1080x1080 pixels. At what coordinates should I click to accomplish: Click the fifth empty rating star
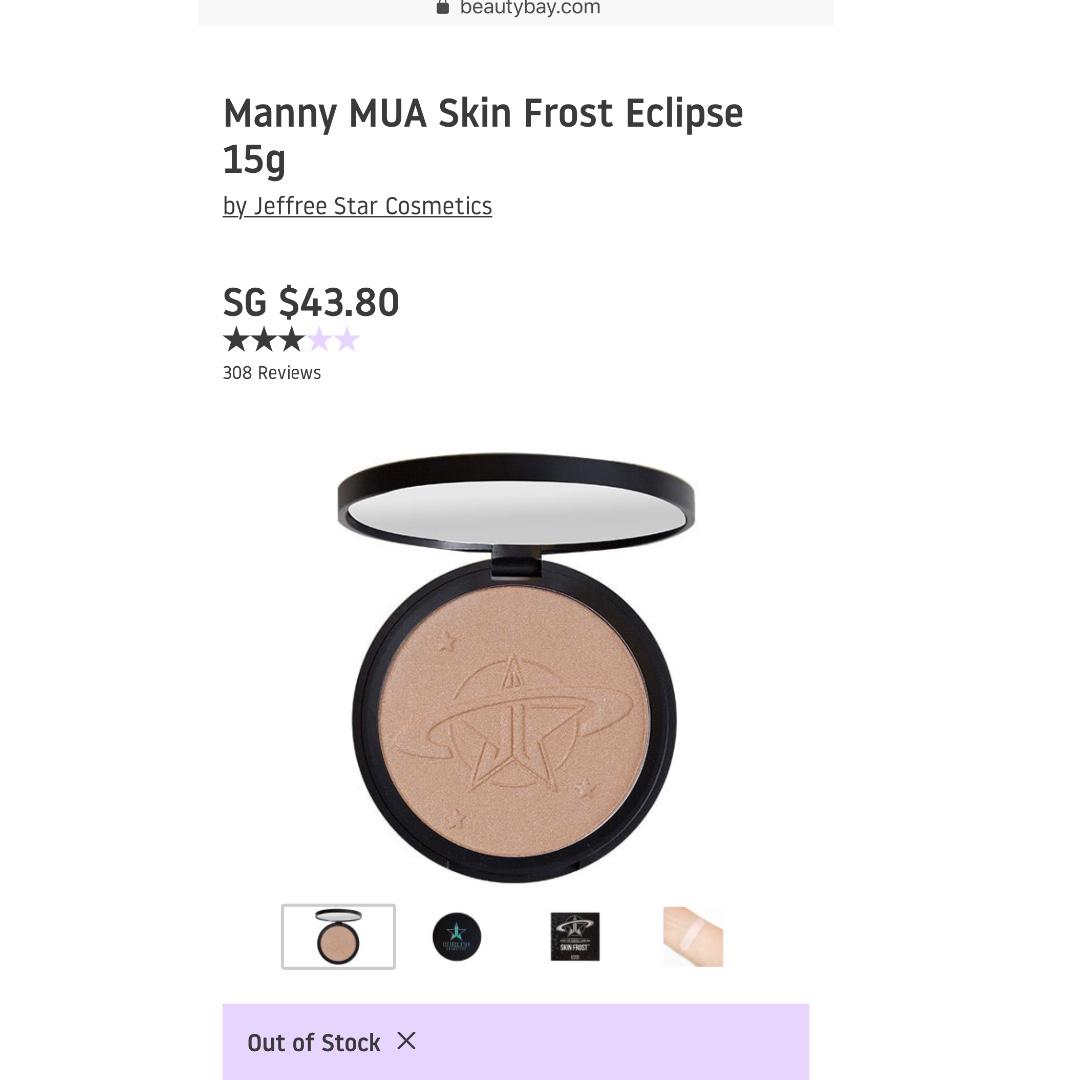click(x=348, y=340)
